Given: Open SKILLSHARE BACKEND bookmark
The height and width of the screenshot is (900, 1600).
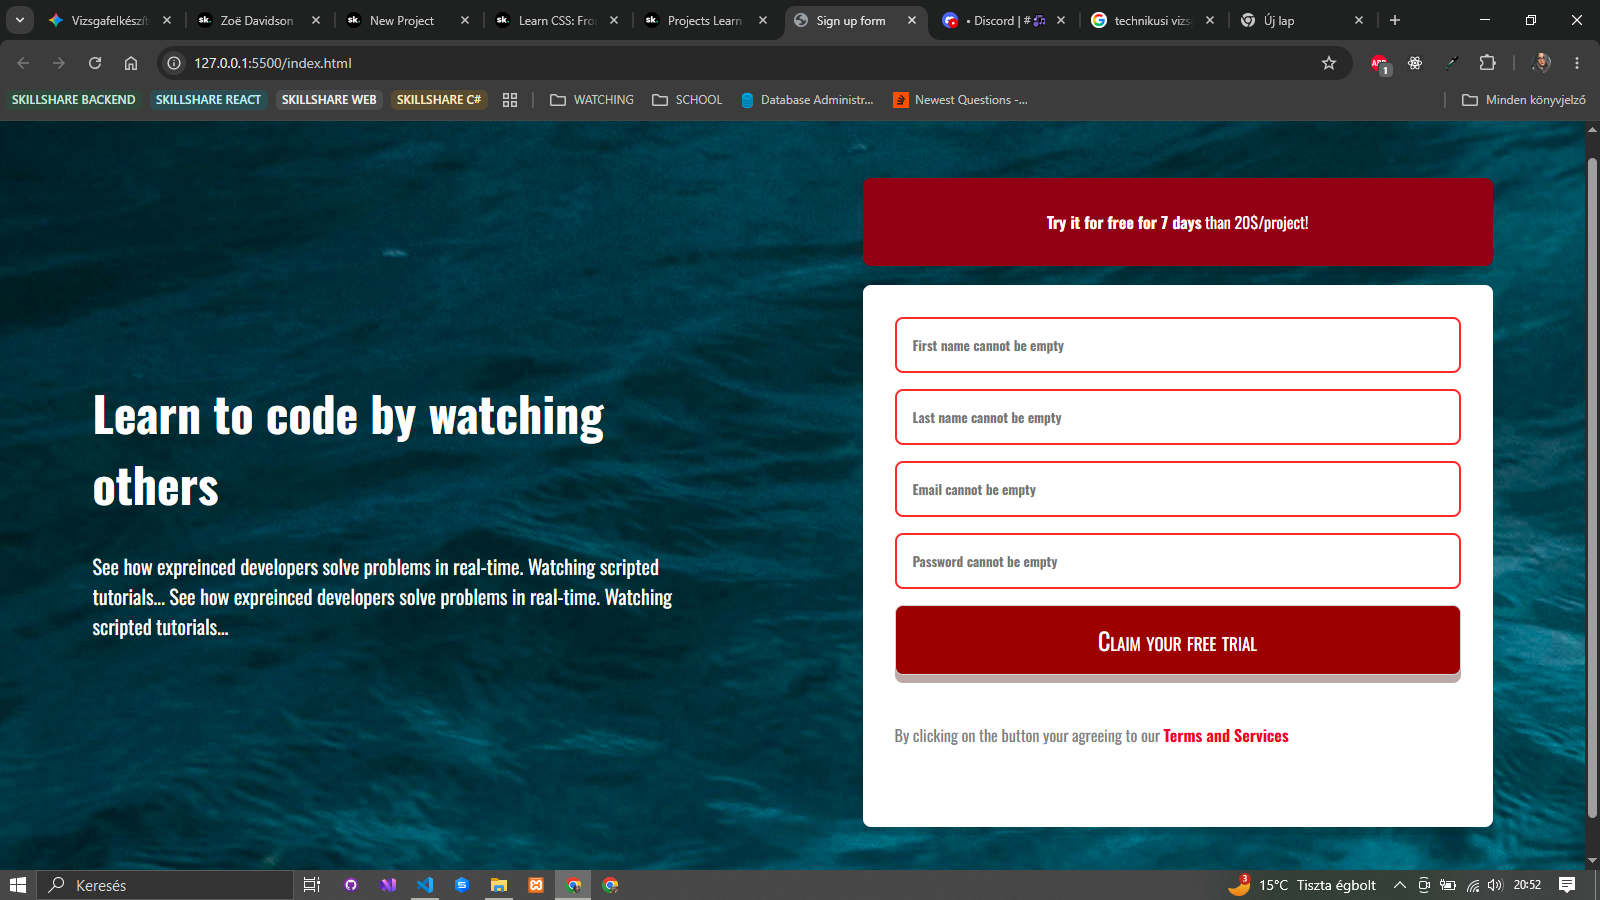Looking at the screenshot, I should [74, 100].
